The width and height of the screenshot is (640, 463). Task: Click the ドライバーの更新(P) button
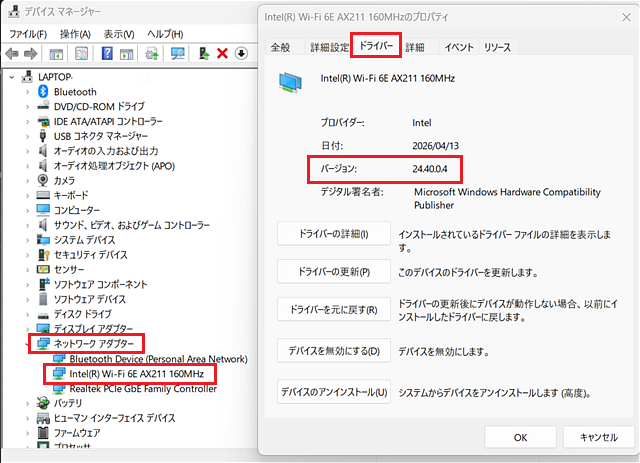[x=334, y=272]
